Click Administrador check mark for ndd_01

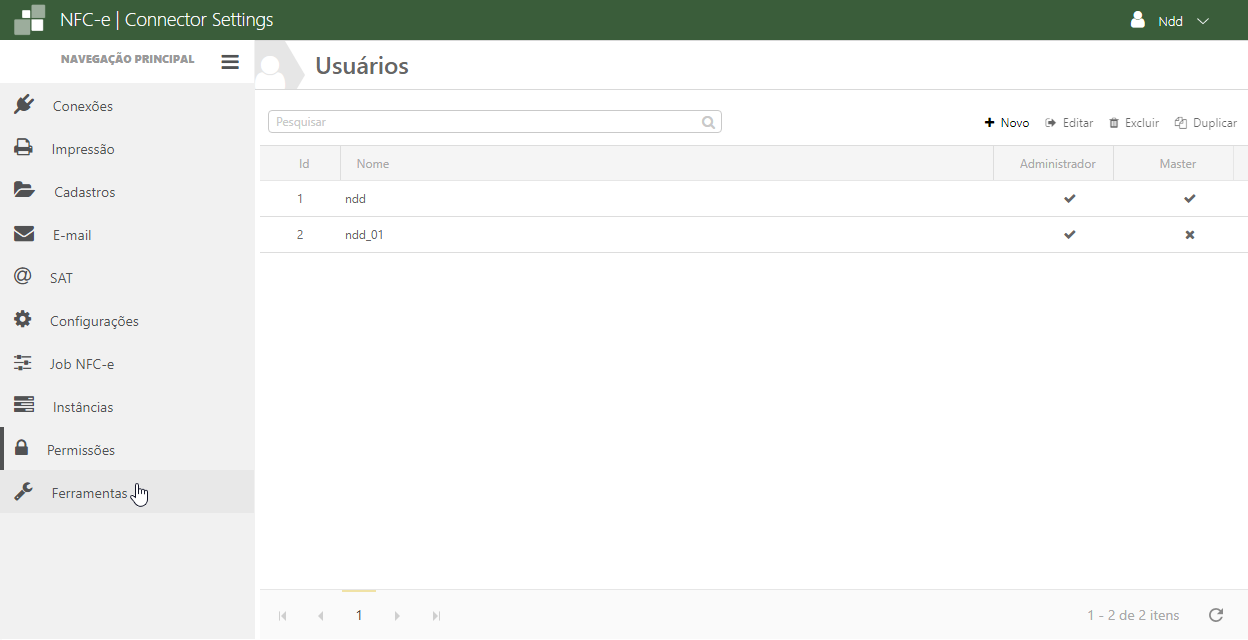[1069, 235]
